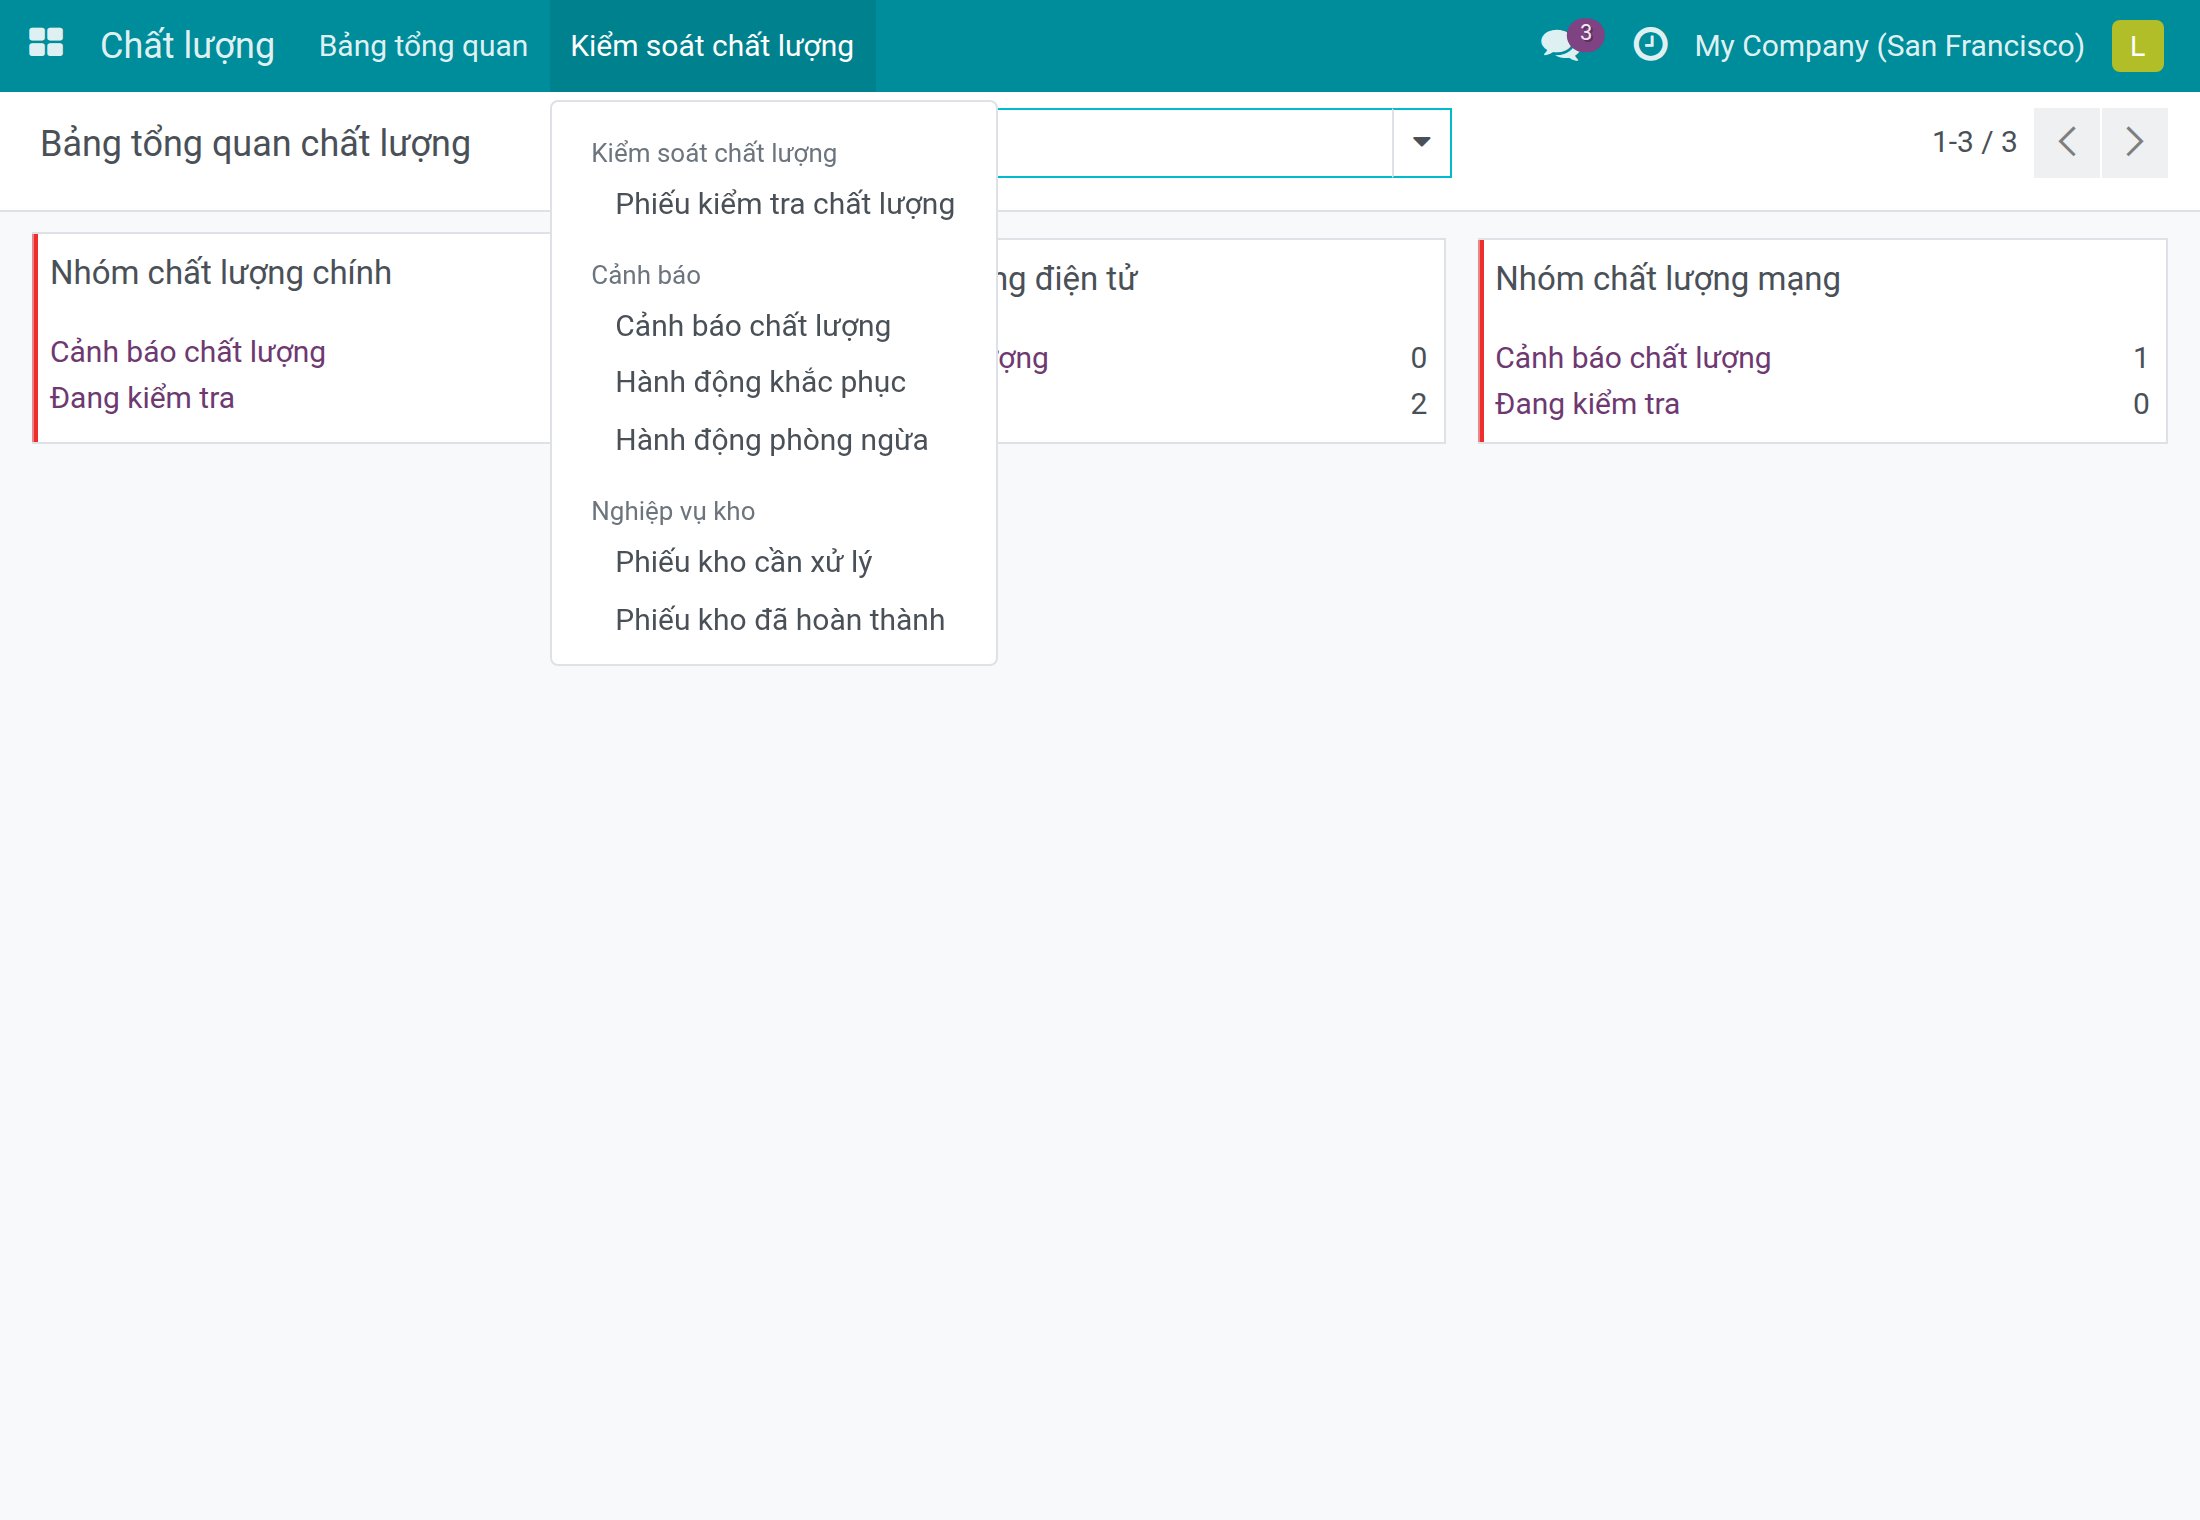Select Cảnh báo chất lượng menu entry
Screen dimensions: 2200x1520
tap(753, 326)
